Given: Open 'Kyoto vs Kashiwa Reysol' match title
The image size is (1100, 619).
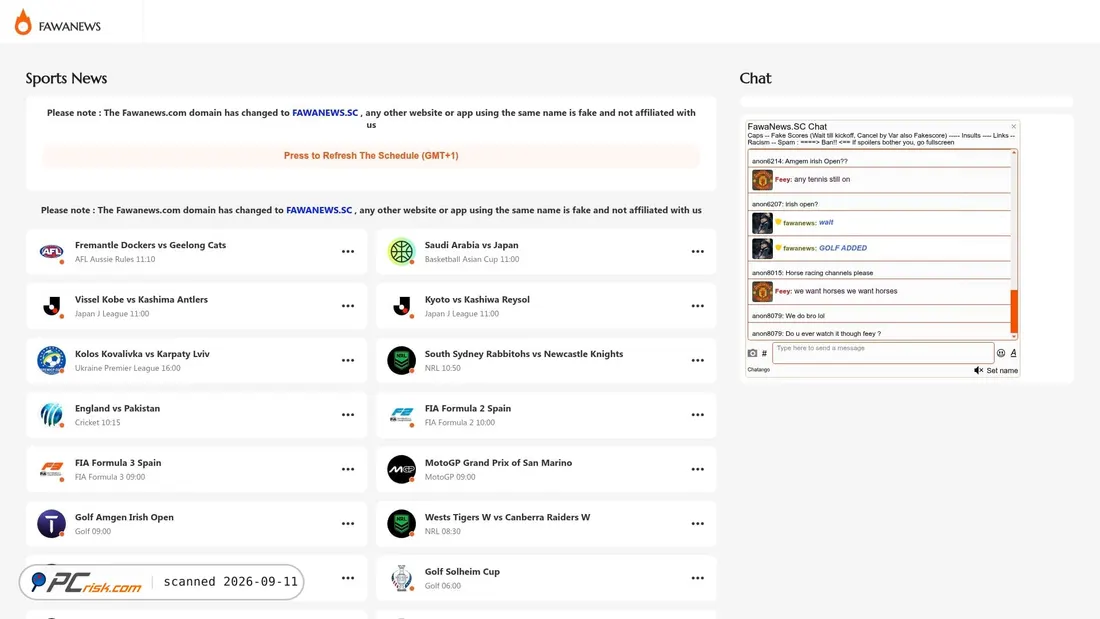Looking at the screenshot, I should click(x=477, y=299).
